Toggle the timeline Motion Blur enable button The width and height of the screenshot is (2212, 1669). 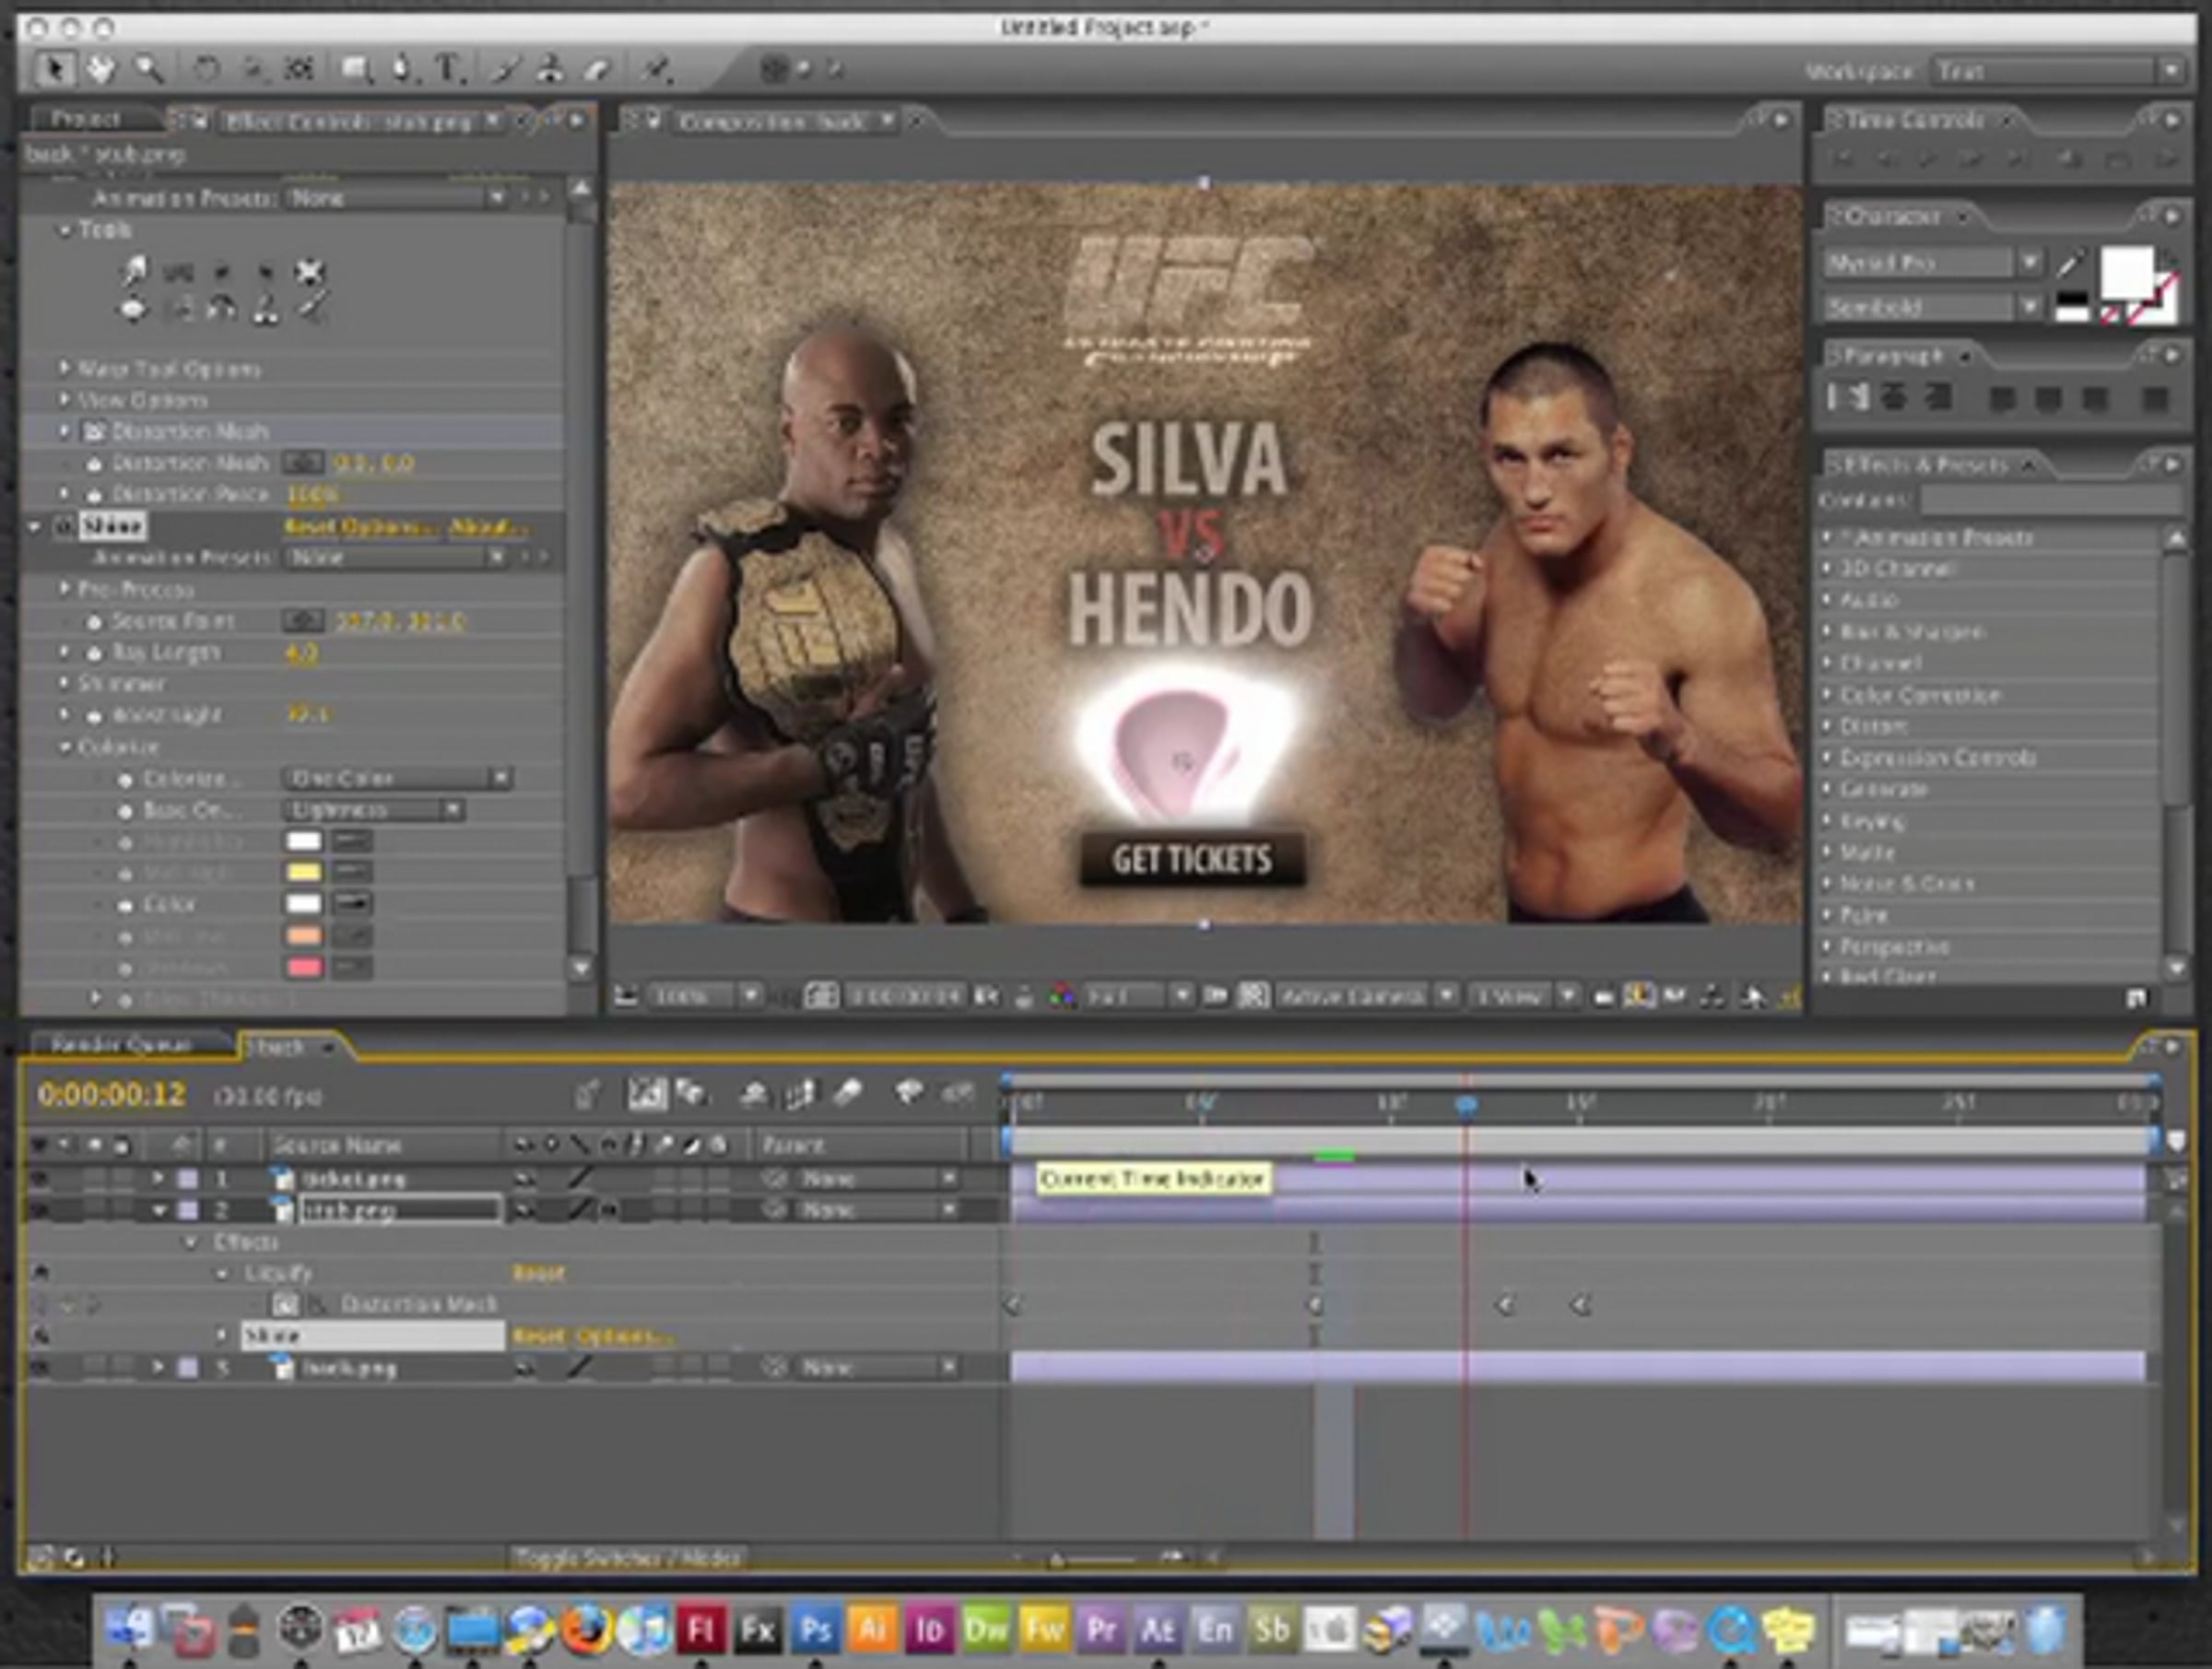pyautogui.click(x=847, y=1093)
